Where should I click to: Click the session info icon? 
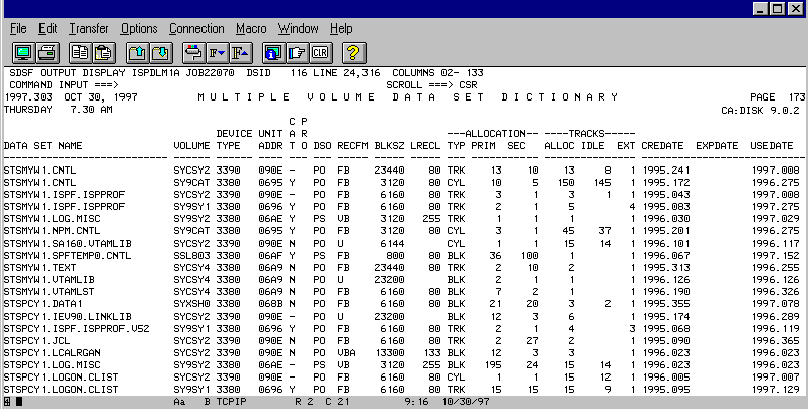(x=272, y=52)
